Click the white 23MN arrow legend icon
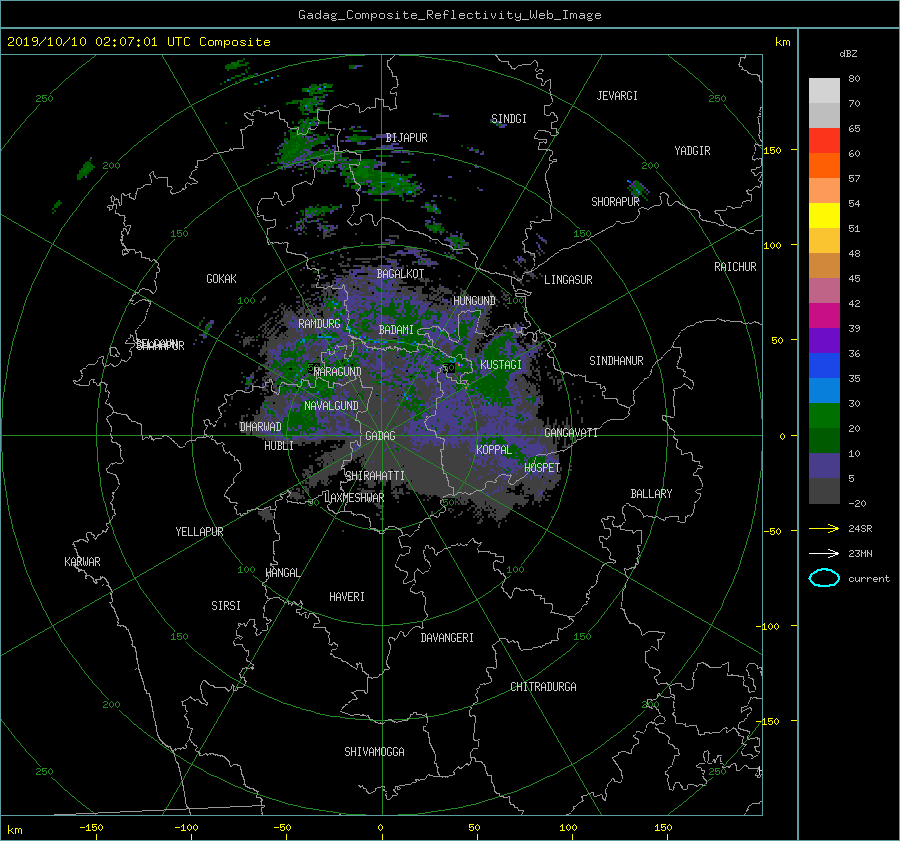 824,553
